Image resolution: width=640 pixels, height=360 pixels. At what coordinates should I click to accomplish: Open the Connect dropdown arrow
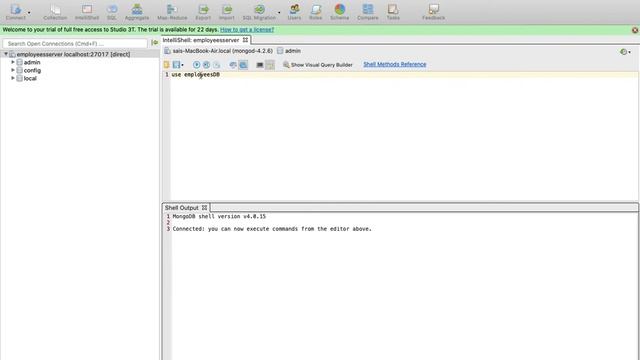(x=29, y=13)
